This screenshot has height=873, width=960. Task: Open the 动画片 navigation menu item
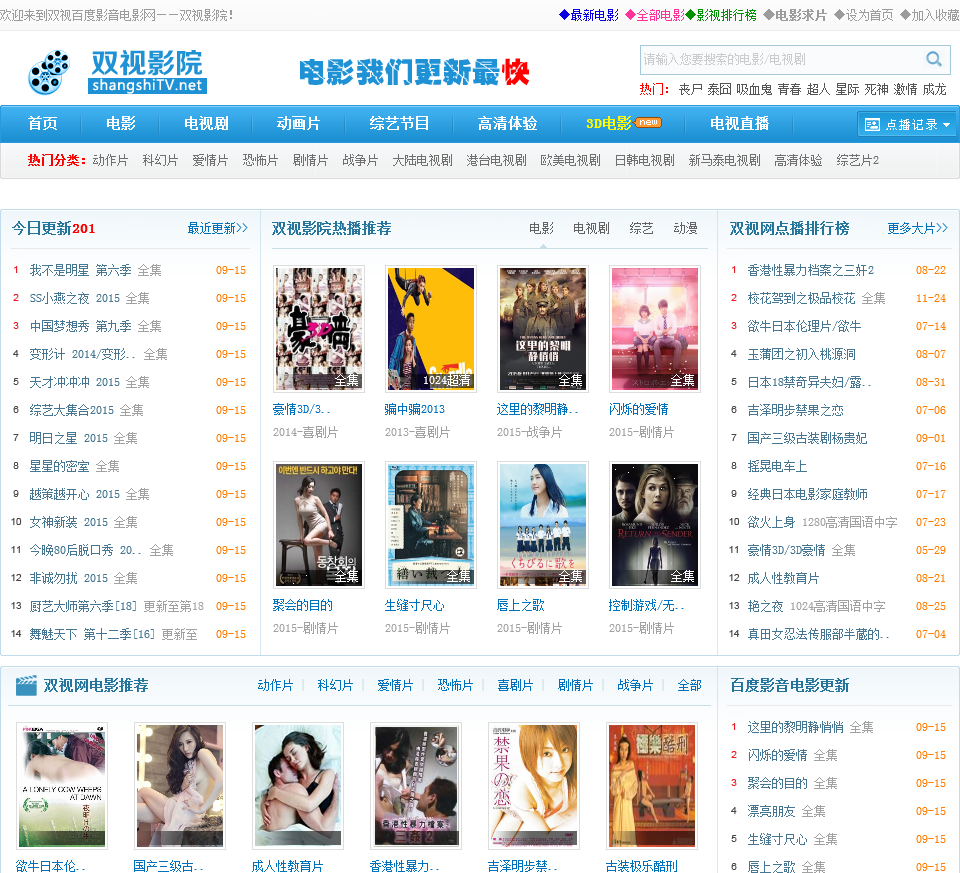[298, 124]
